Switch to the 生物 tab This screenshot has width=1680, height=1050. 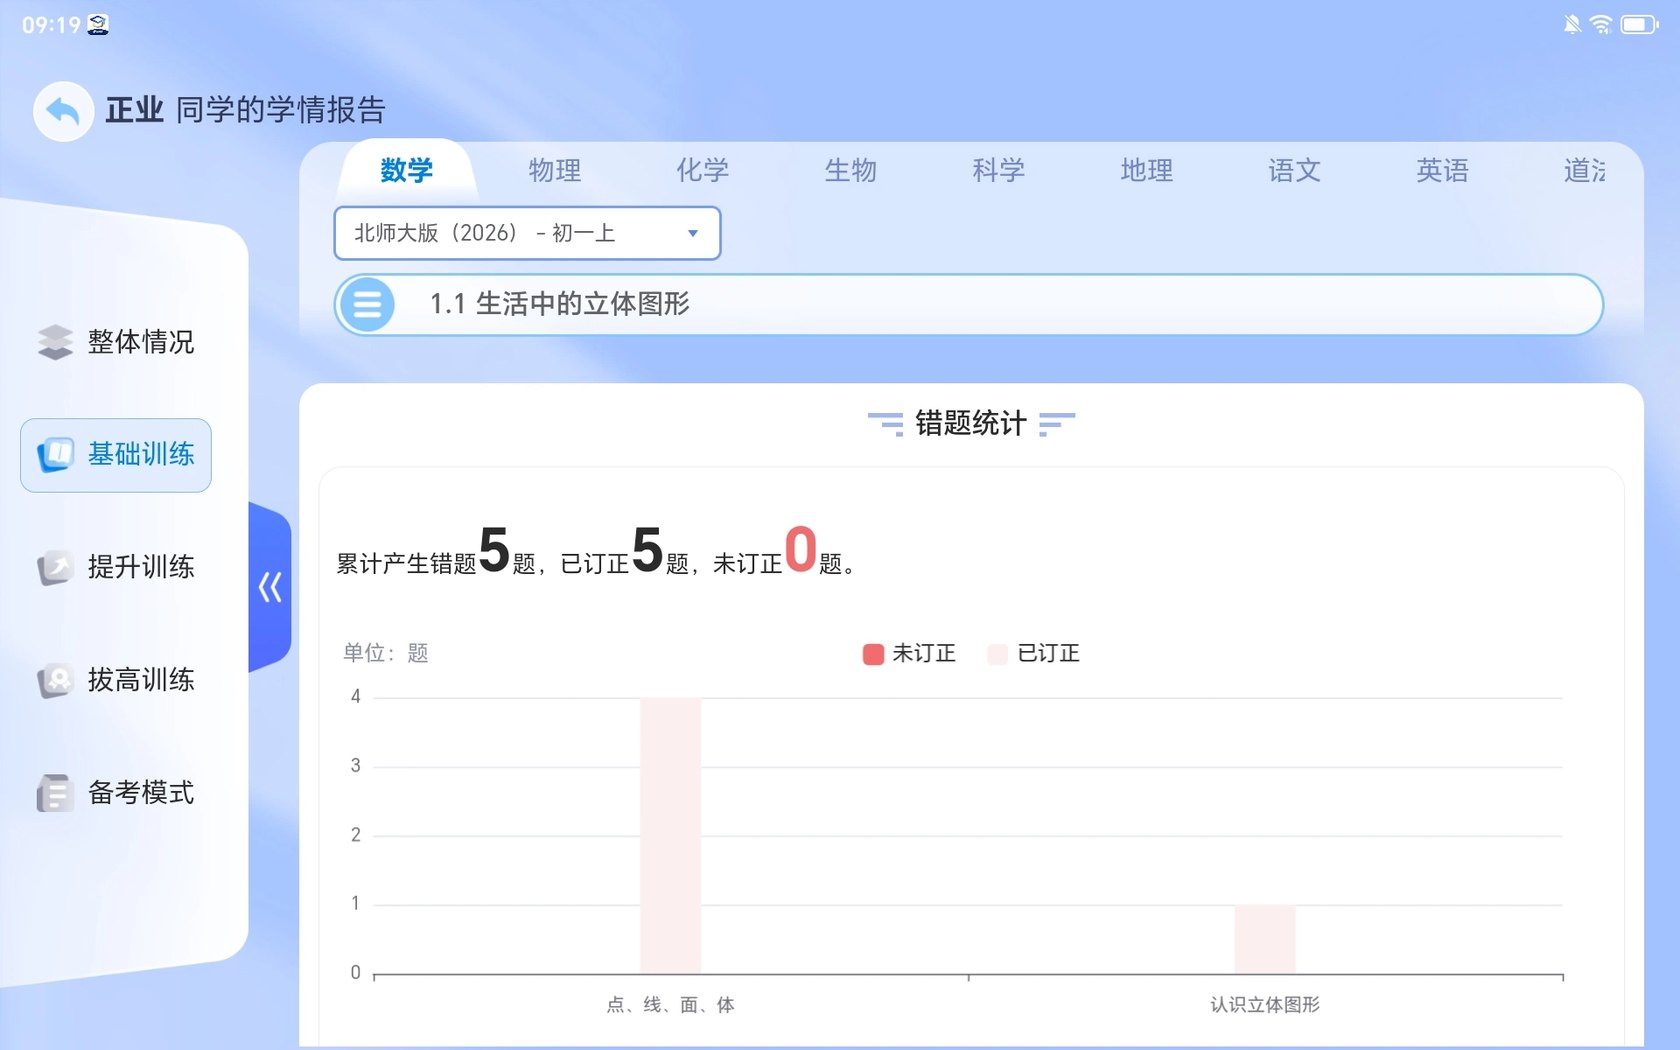coord(851,171)
